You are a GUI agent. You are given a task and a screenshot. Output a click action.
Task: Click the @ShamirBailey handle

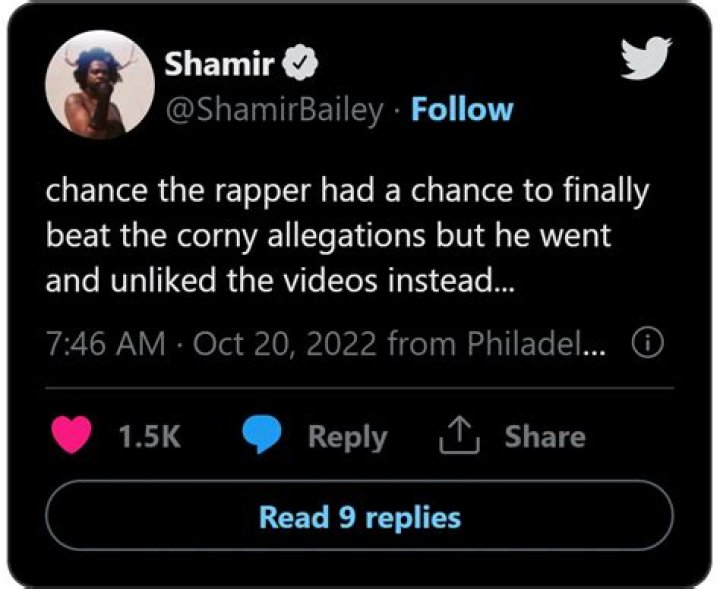click(273, 109)
